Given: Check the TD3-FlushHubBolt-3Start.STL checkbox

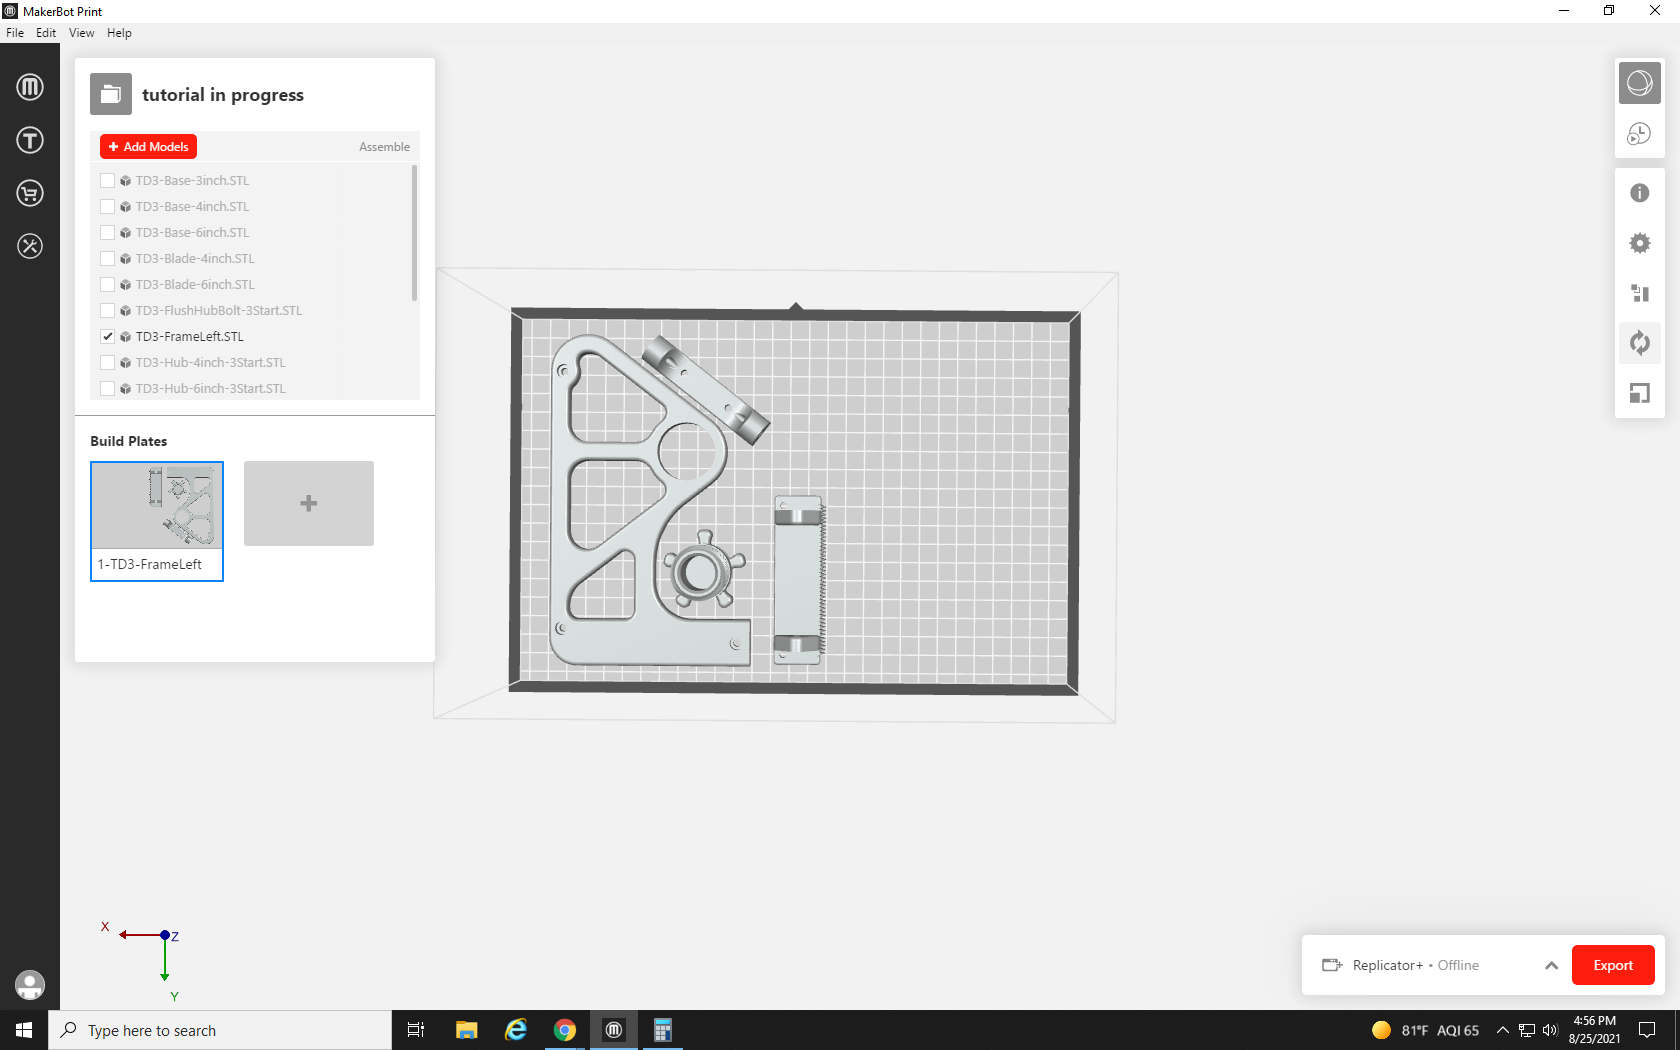Looking at the screenshot, I should [107, 311].
